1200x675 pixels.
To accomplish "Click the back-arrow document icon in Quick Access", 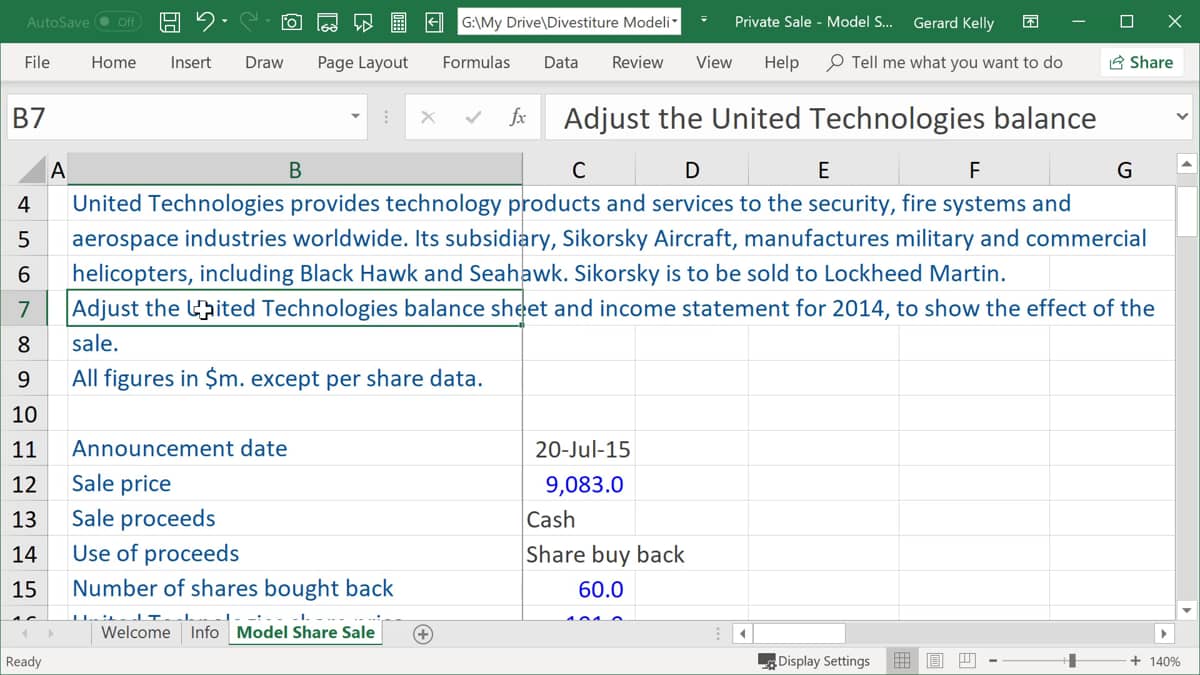I will coord(434,21).
